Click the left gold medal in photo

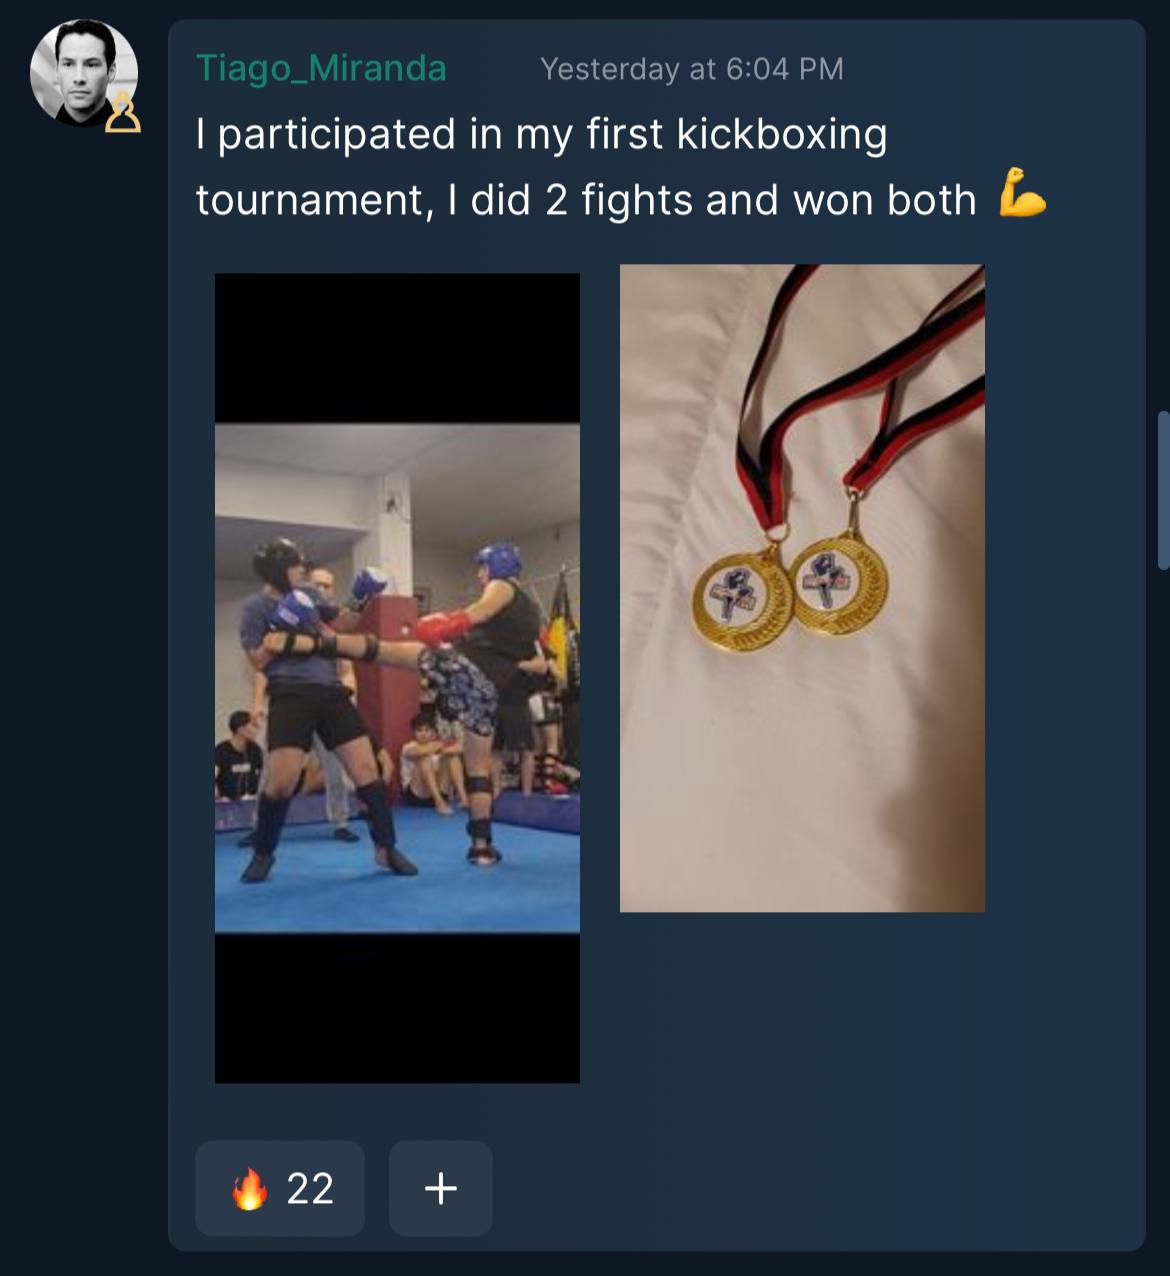pyautogui.click(x=742, y=598)
